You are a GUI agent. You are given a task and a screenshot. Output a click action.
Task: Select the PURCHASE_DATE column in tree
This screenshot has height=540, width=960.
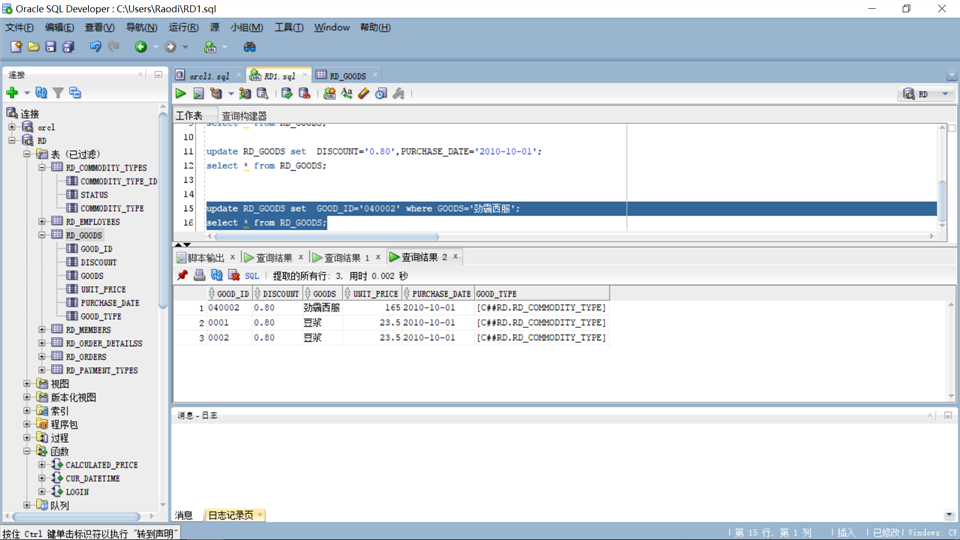point(110,302)
